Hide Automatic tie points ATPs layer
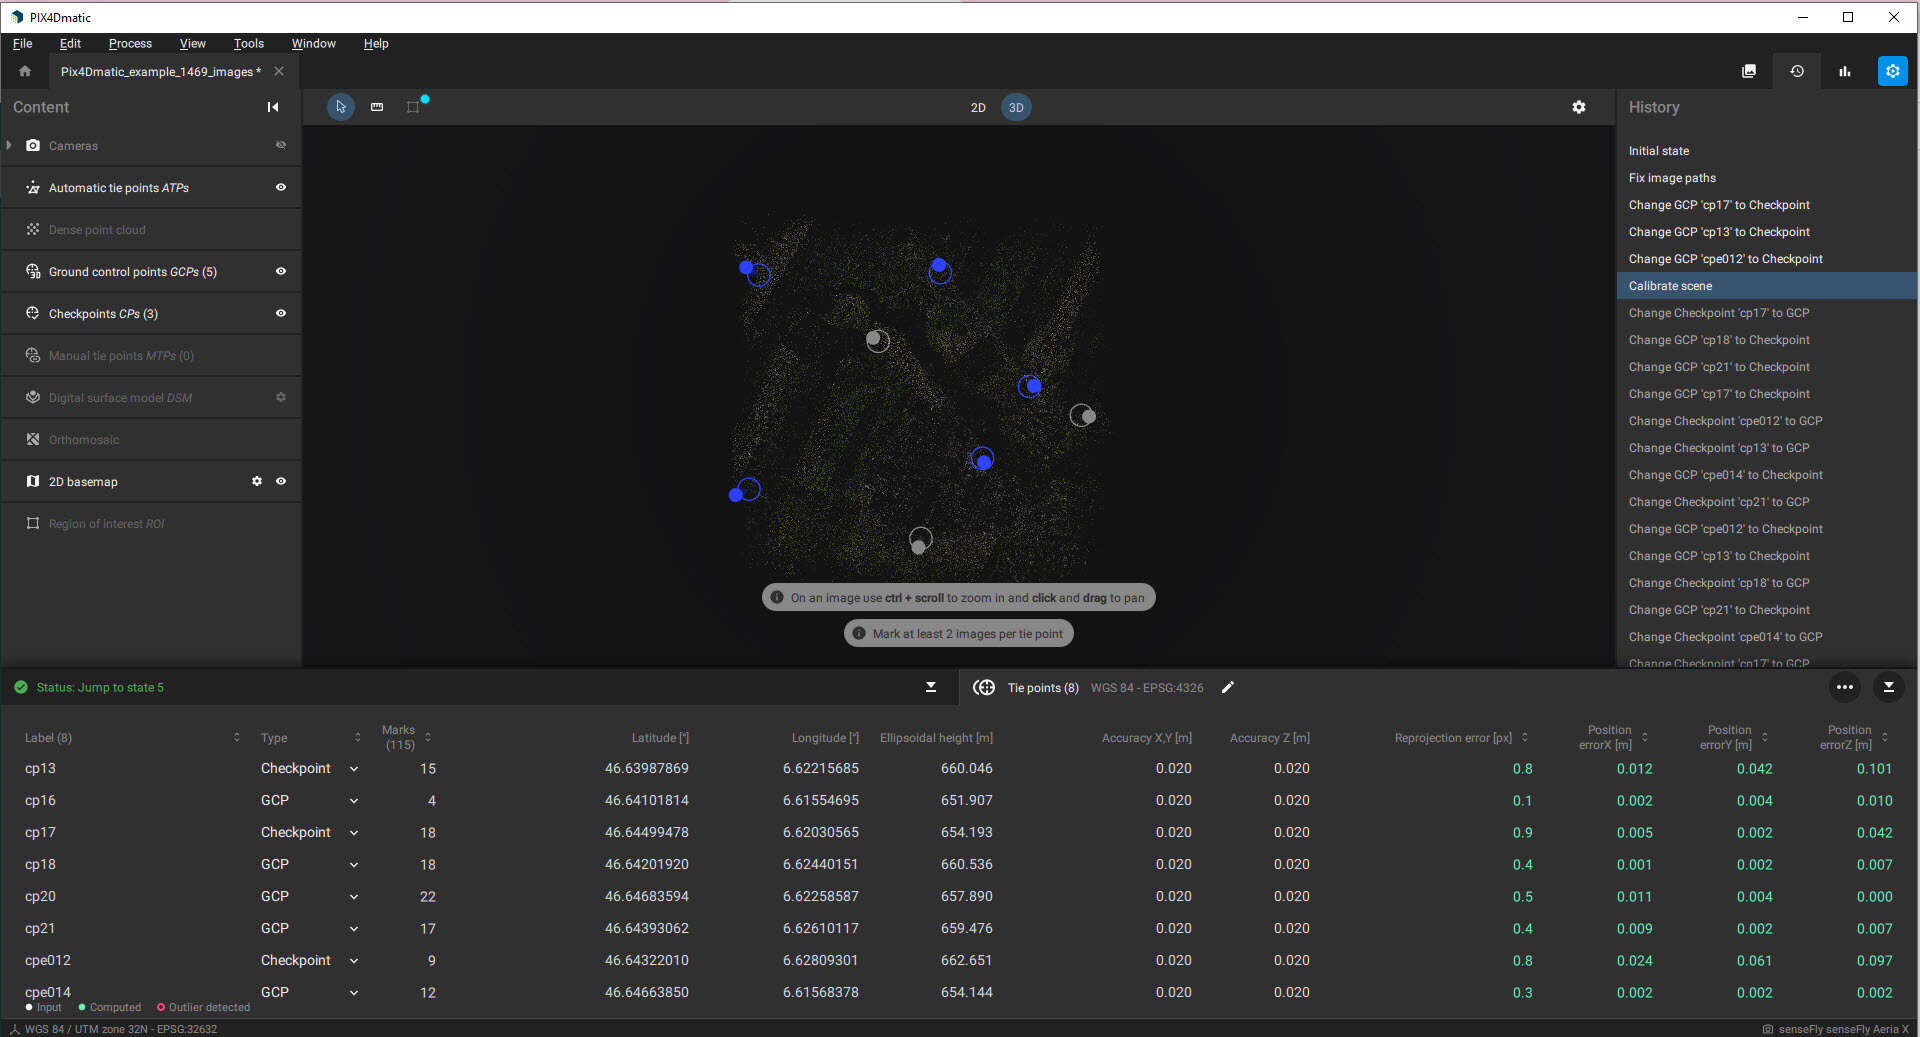The height and width of the screenshot is (1037, 1920). click(x=281, y=187)
